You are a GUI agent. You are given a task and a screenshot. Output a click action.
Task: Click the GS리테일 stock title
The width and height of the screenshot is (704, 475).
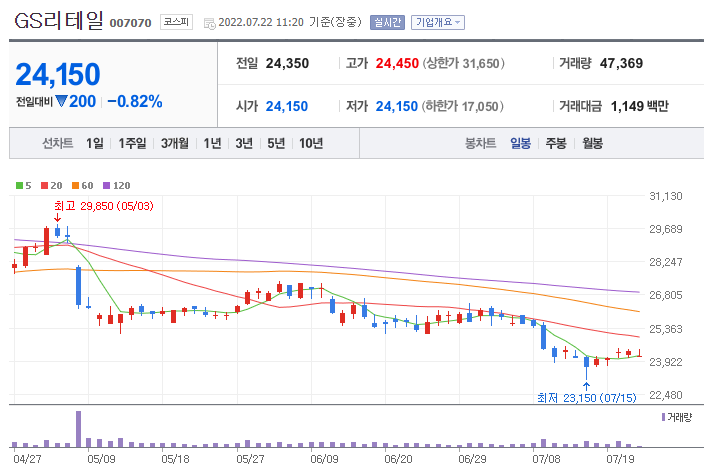[59, 20]
